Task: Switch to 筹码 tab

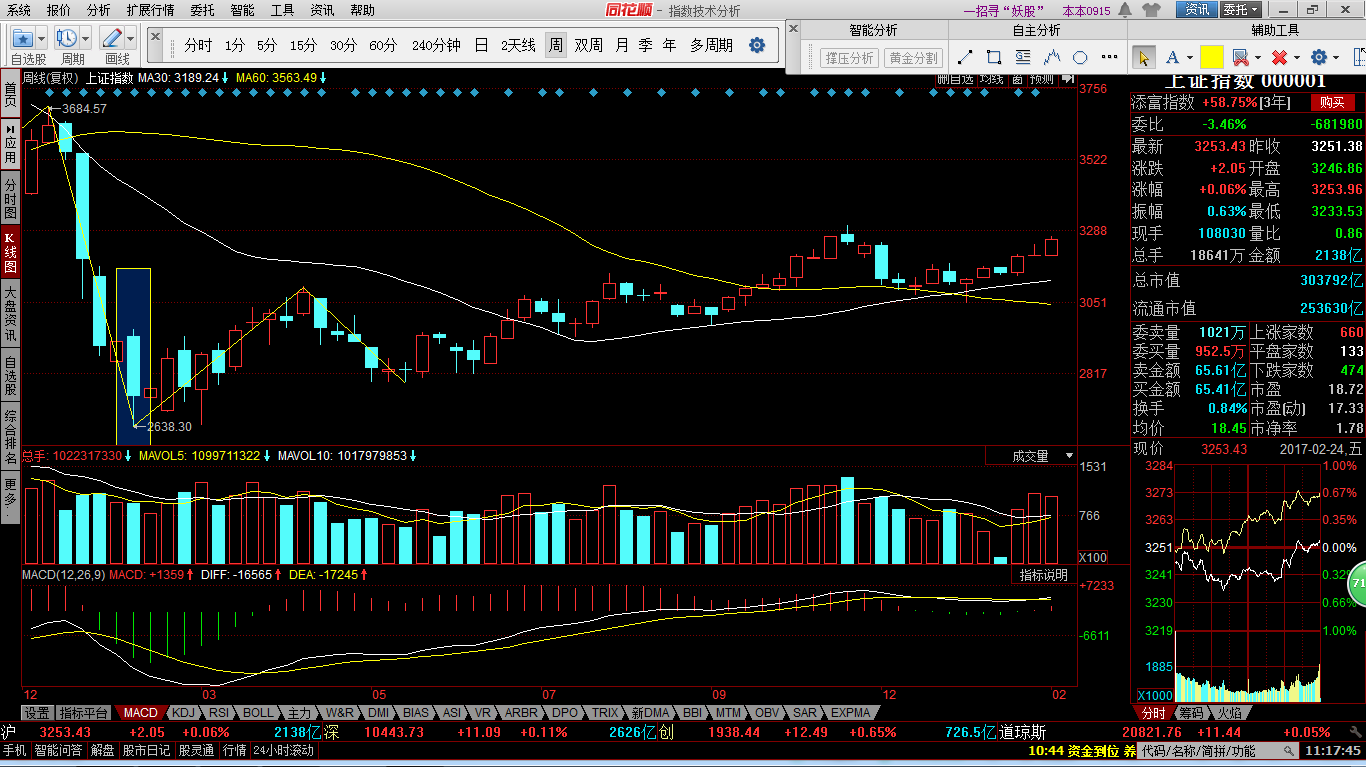Action: point(1190,713)
